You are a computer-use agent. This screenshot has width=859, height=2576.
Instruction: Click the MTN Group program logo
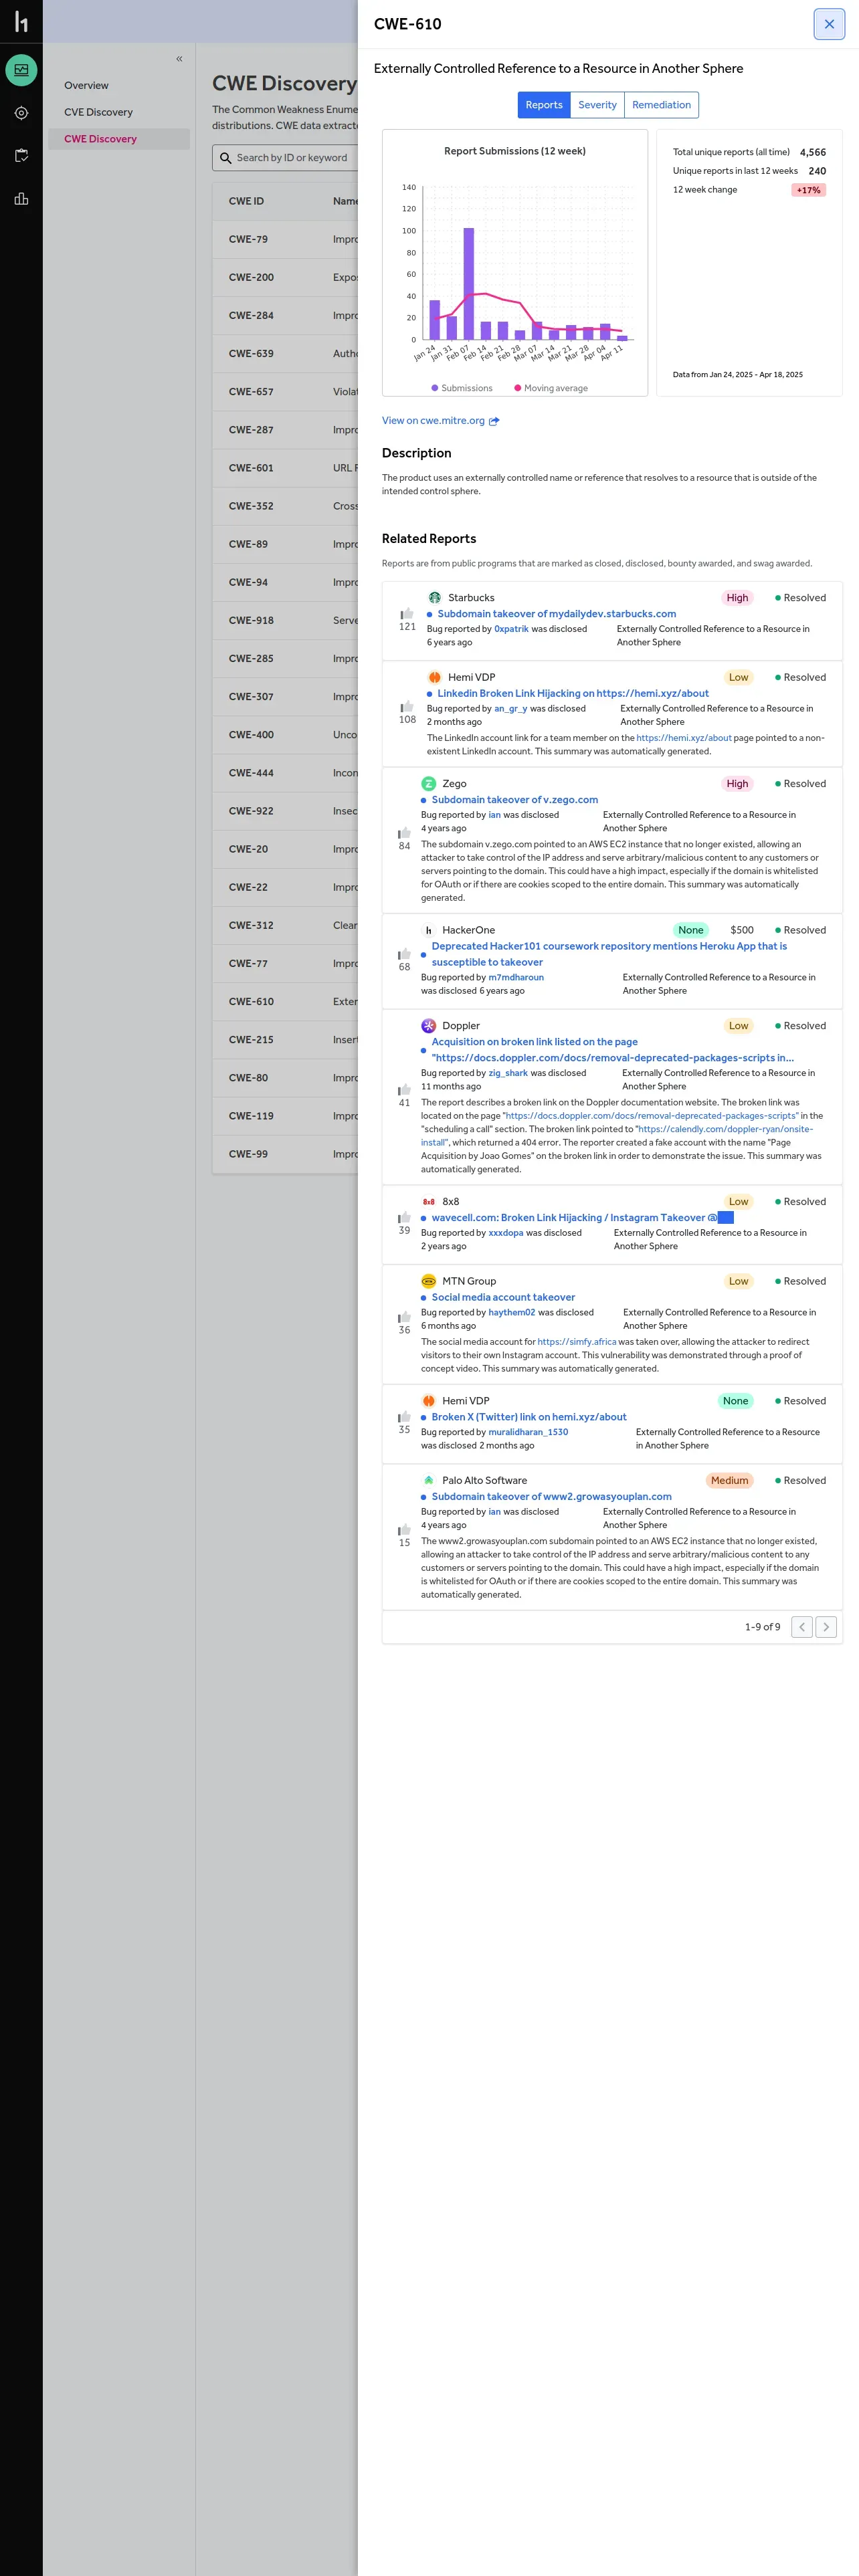tap(429, 1282)
